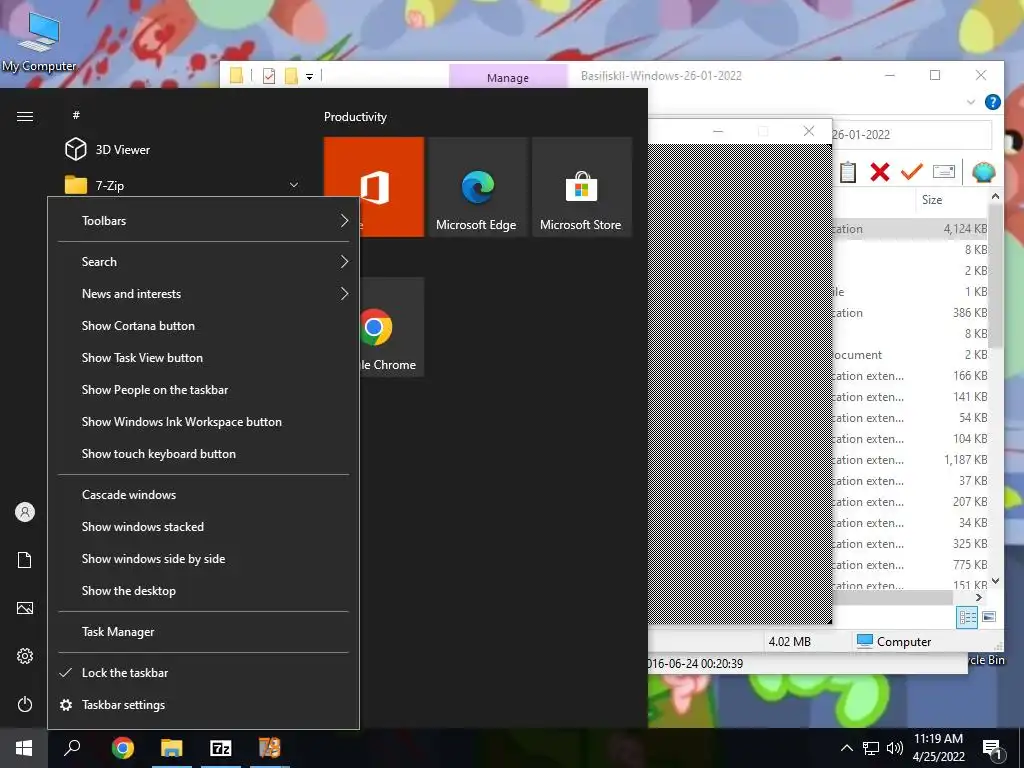
Task: Click horizontal scrollbar right arrow
Action: coord(978,597)
